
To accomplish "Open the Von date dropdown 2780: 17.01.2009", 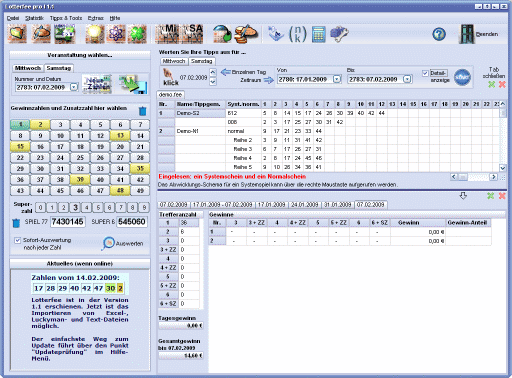I will coord(337,79).
